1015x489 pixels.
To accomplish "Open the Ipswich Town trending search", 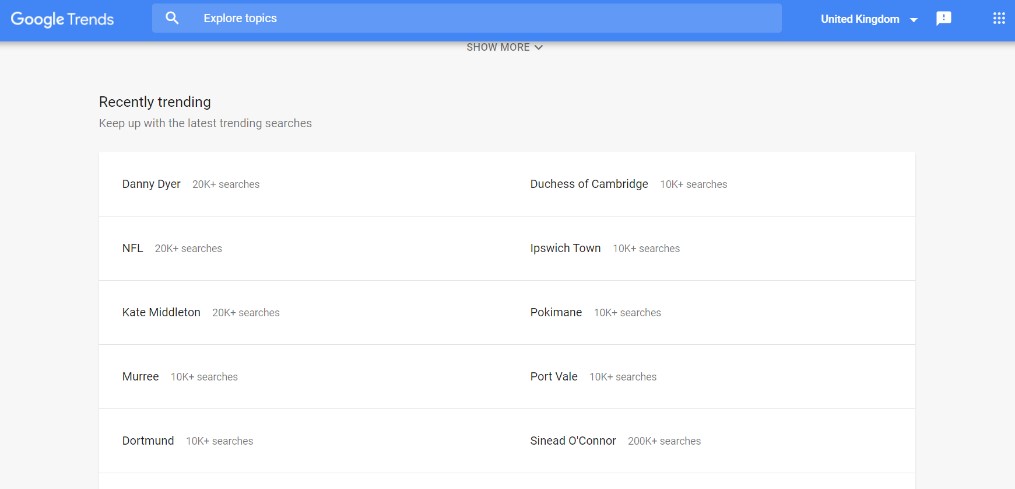I will click(x=565, y=248).
